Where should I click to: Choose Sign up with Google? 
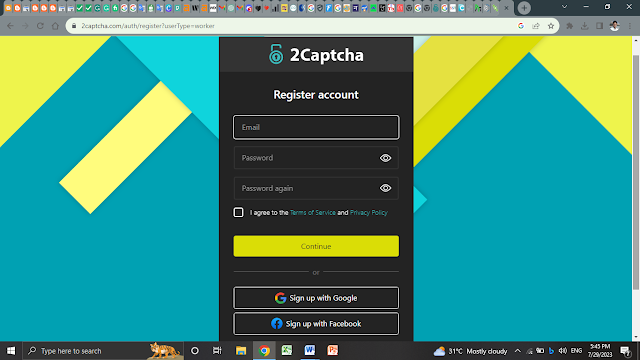pyautogui.click(x=316, y=298)
